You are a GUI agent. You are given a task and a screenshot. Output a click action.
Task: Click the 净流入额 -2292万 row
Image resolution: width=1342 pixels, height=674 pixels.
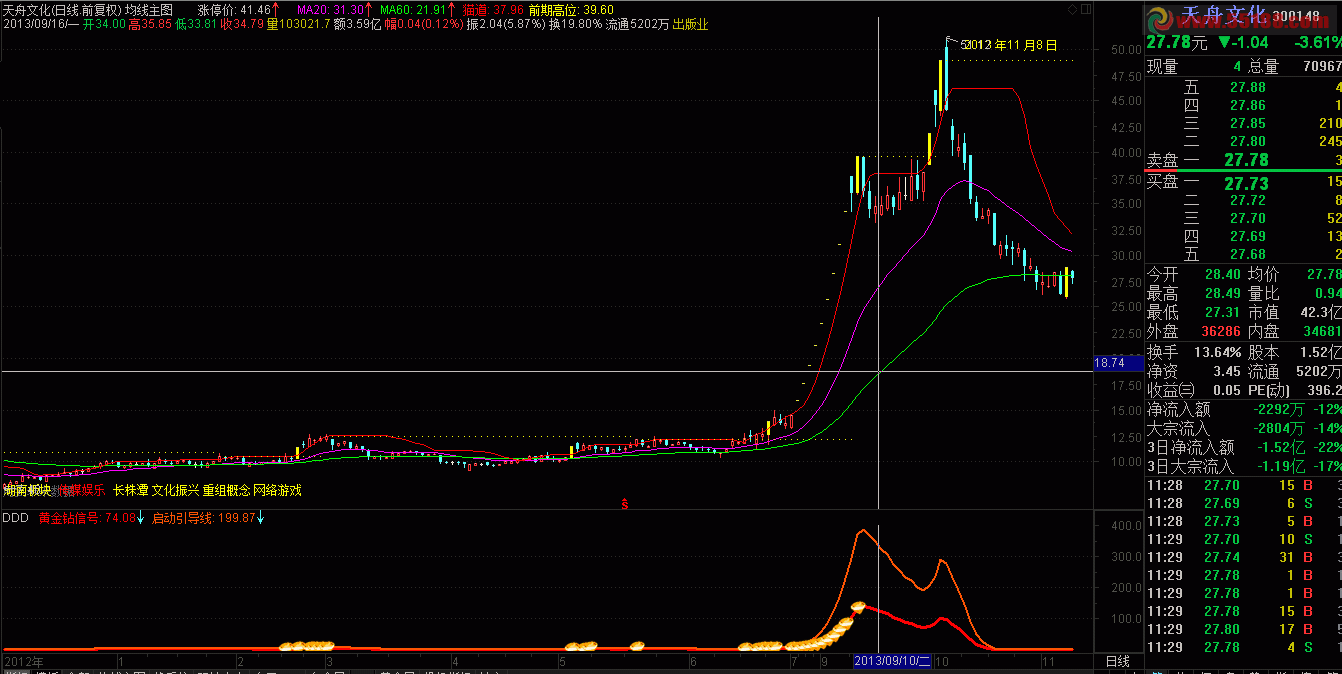click(x=1244, y=409)
